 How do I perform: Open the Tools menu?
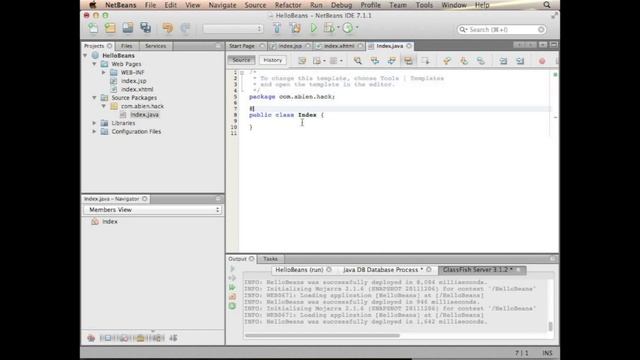click(x=424, y=5)
